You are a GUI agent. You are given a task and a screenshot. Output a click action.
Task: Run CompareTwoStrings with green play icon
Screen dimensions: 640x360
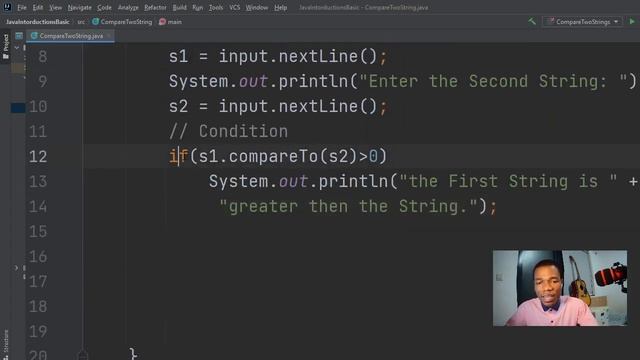coord(632,21)
